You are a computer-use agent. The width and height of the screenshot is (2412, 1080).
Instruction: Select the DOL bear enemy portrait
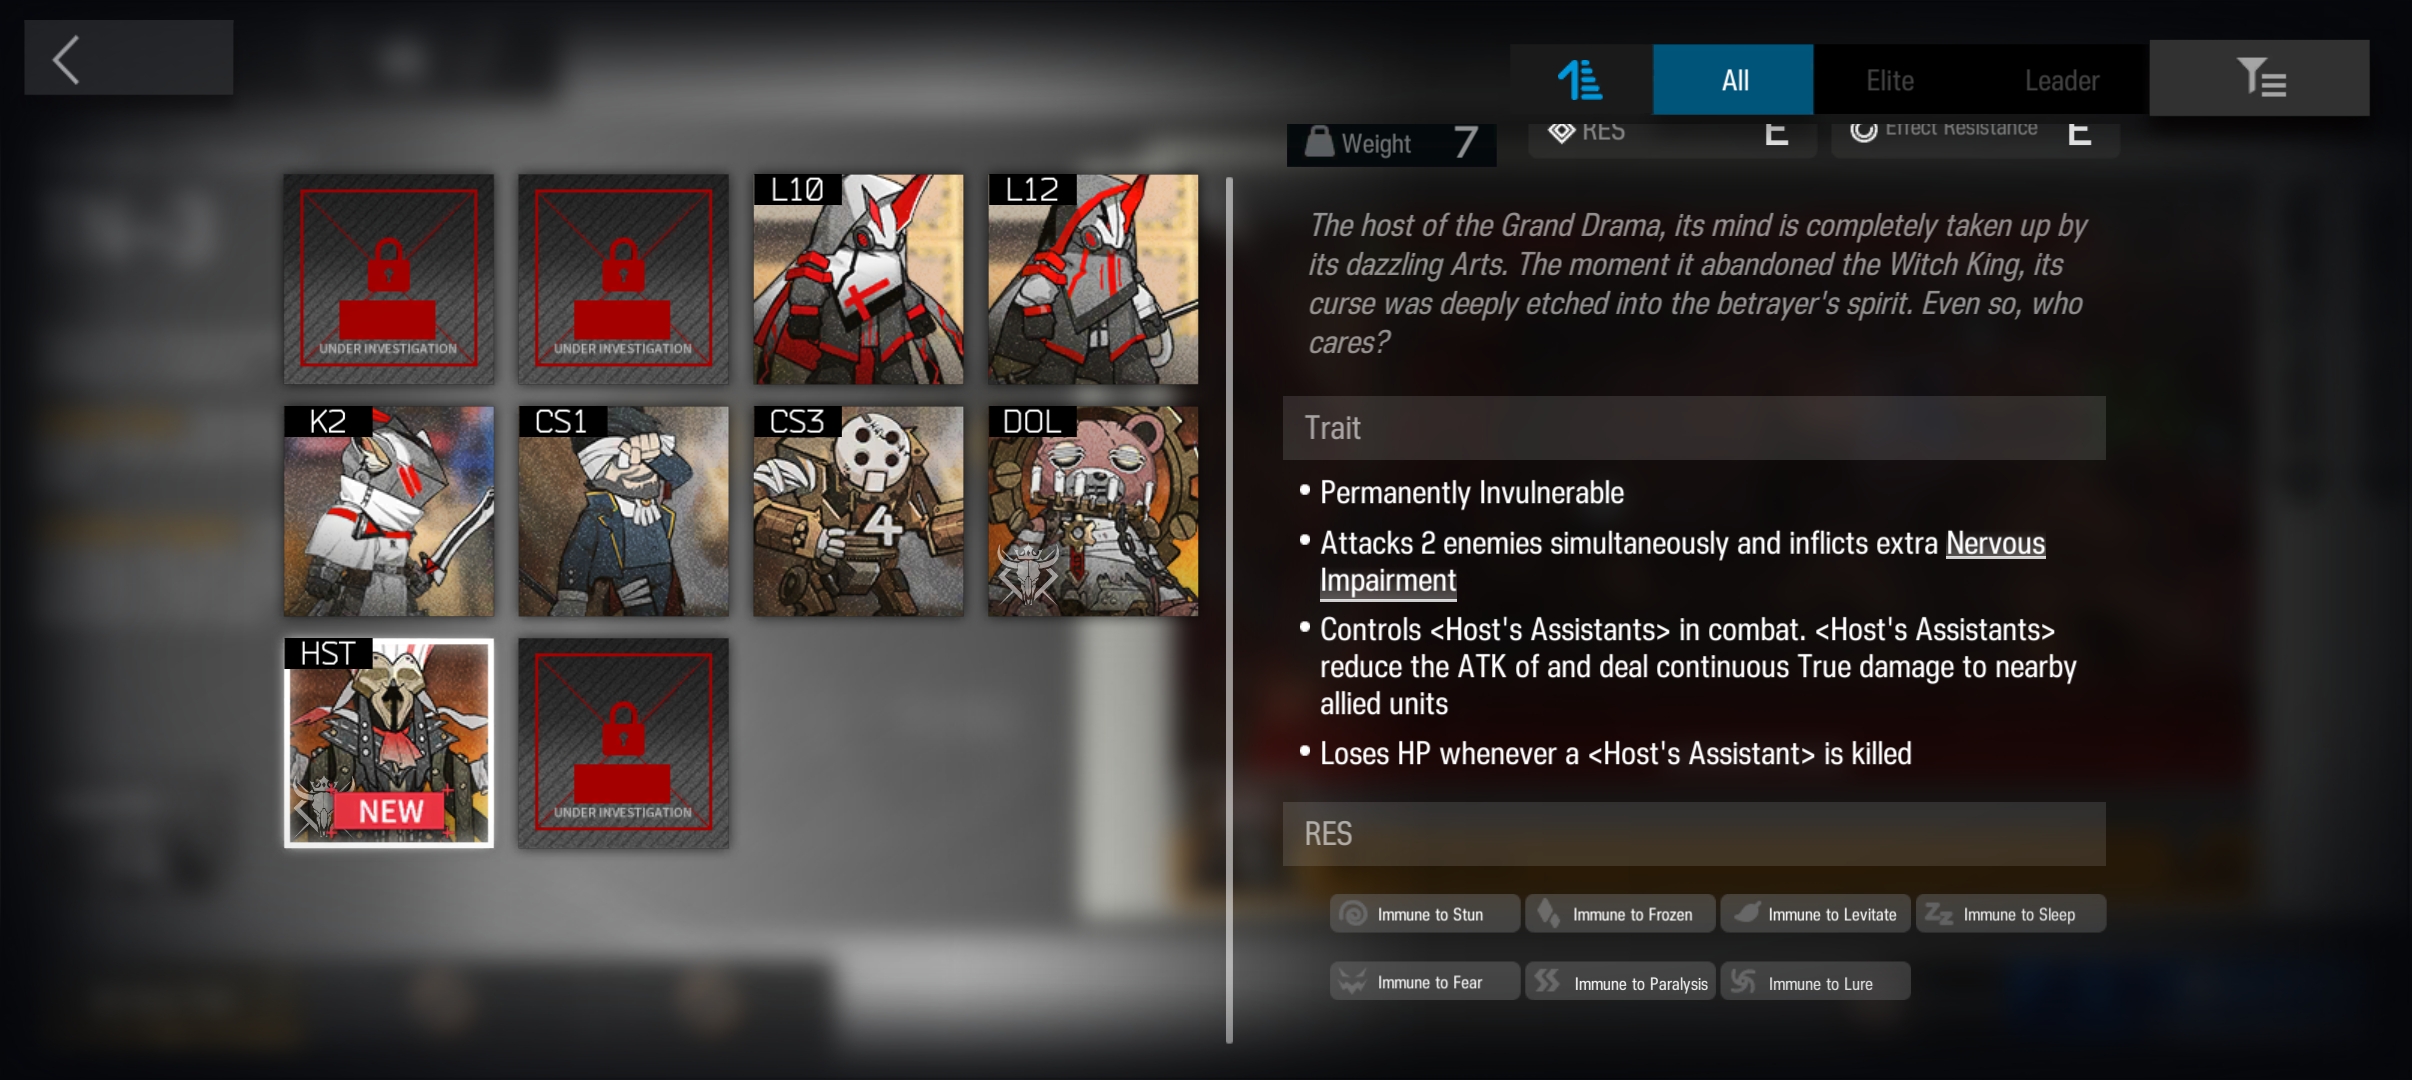(x=1093, y=511)
